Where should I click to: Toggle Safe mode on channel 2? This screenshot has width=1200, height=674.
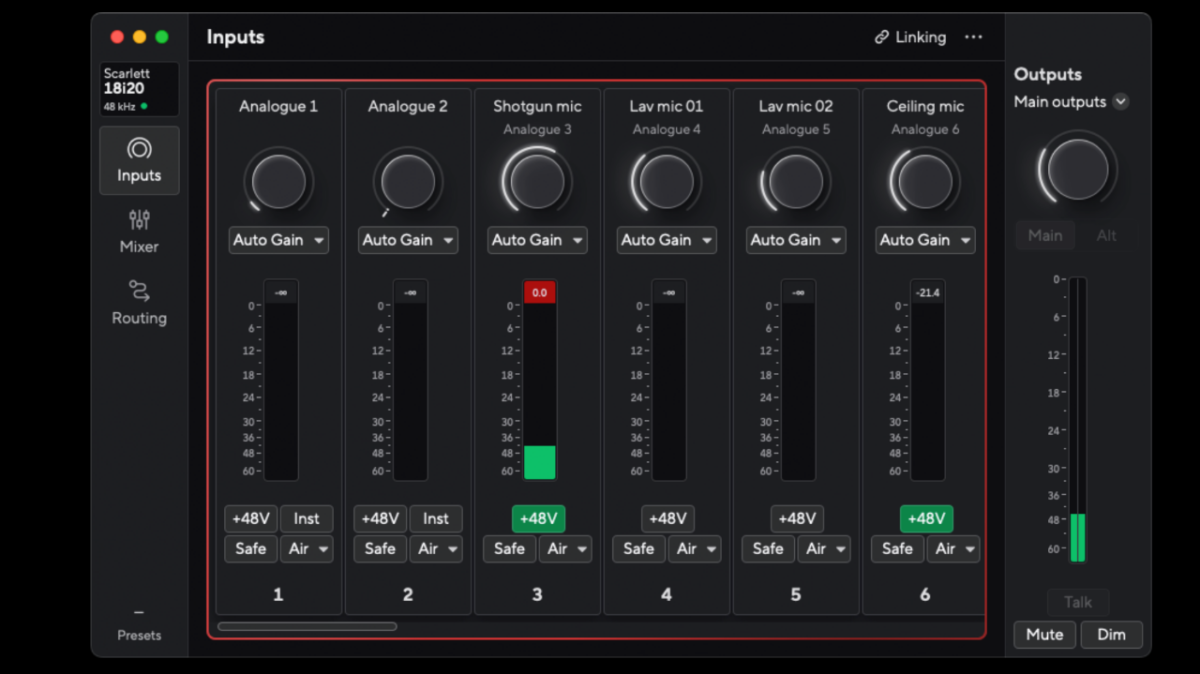[380, 548]
